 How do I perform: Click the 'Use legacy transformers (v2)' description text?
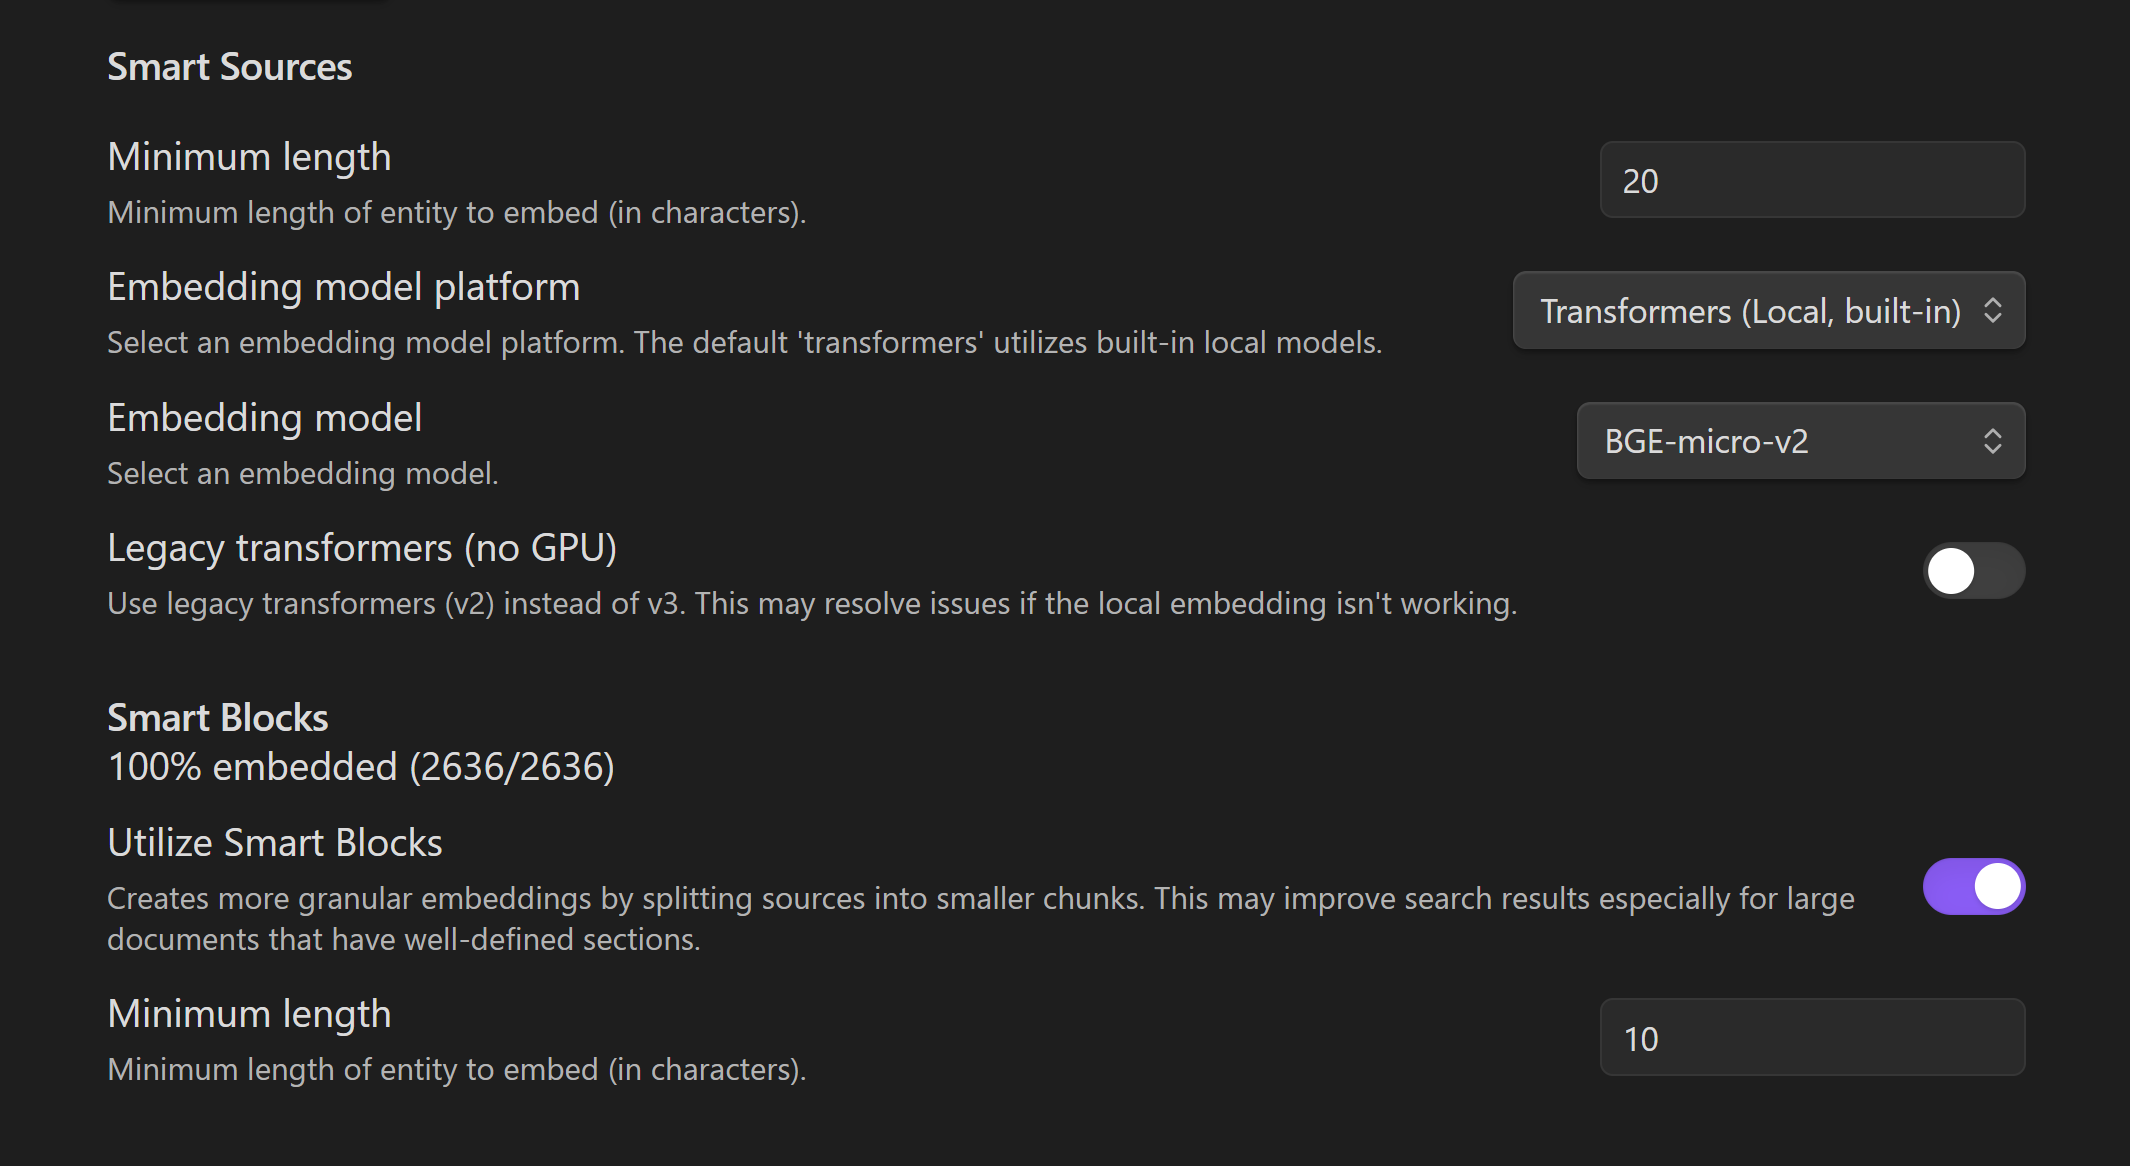point(812,604)
